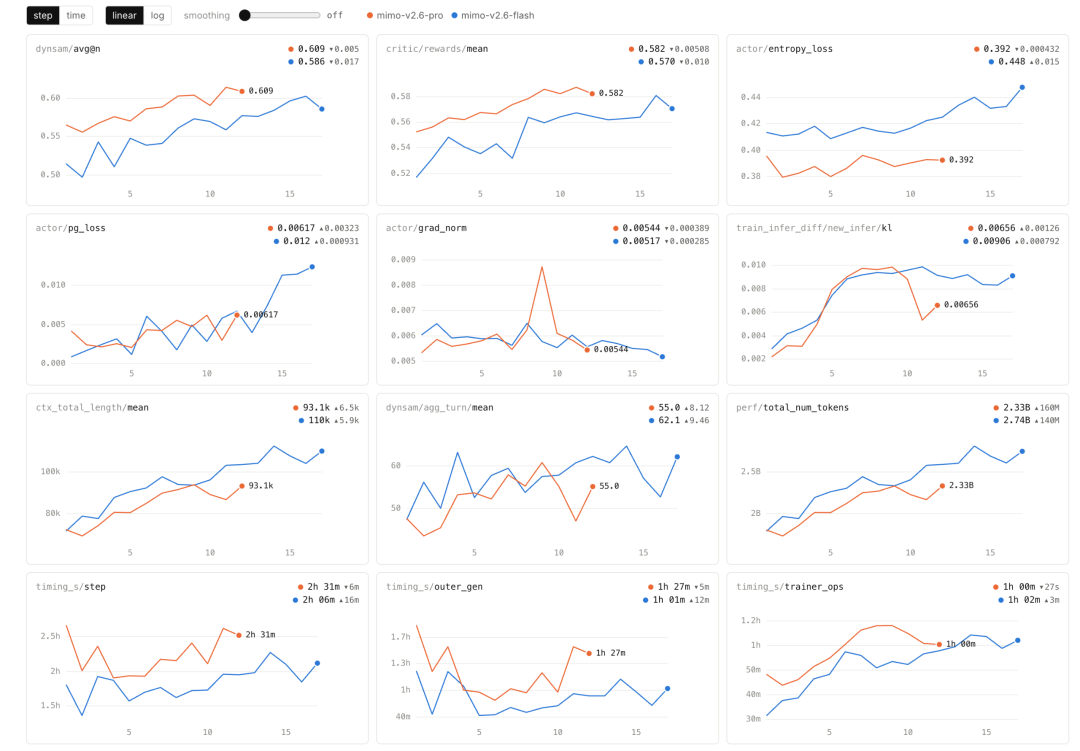Click the timing_s/trainer_ops chart title
Screen dimensions: 1080x751
pyautogui.click(x=789, y=587)
